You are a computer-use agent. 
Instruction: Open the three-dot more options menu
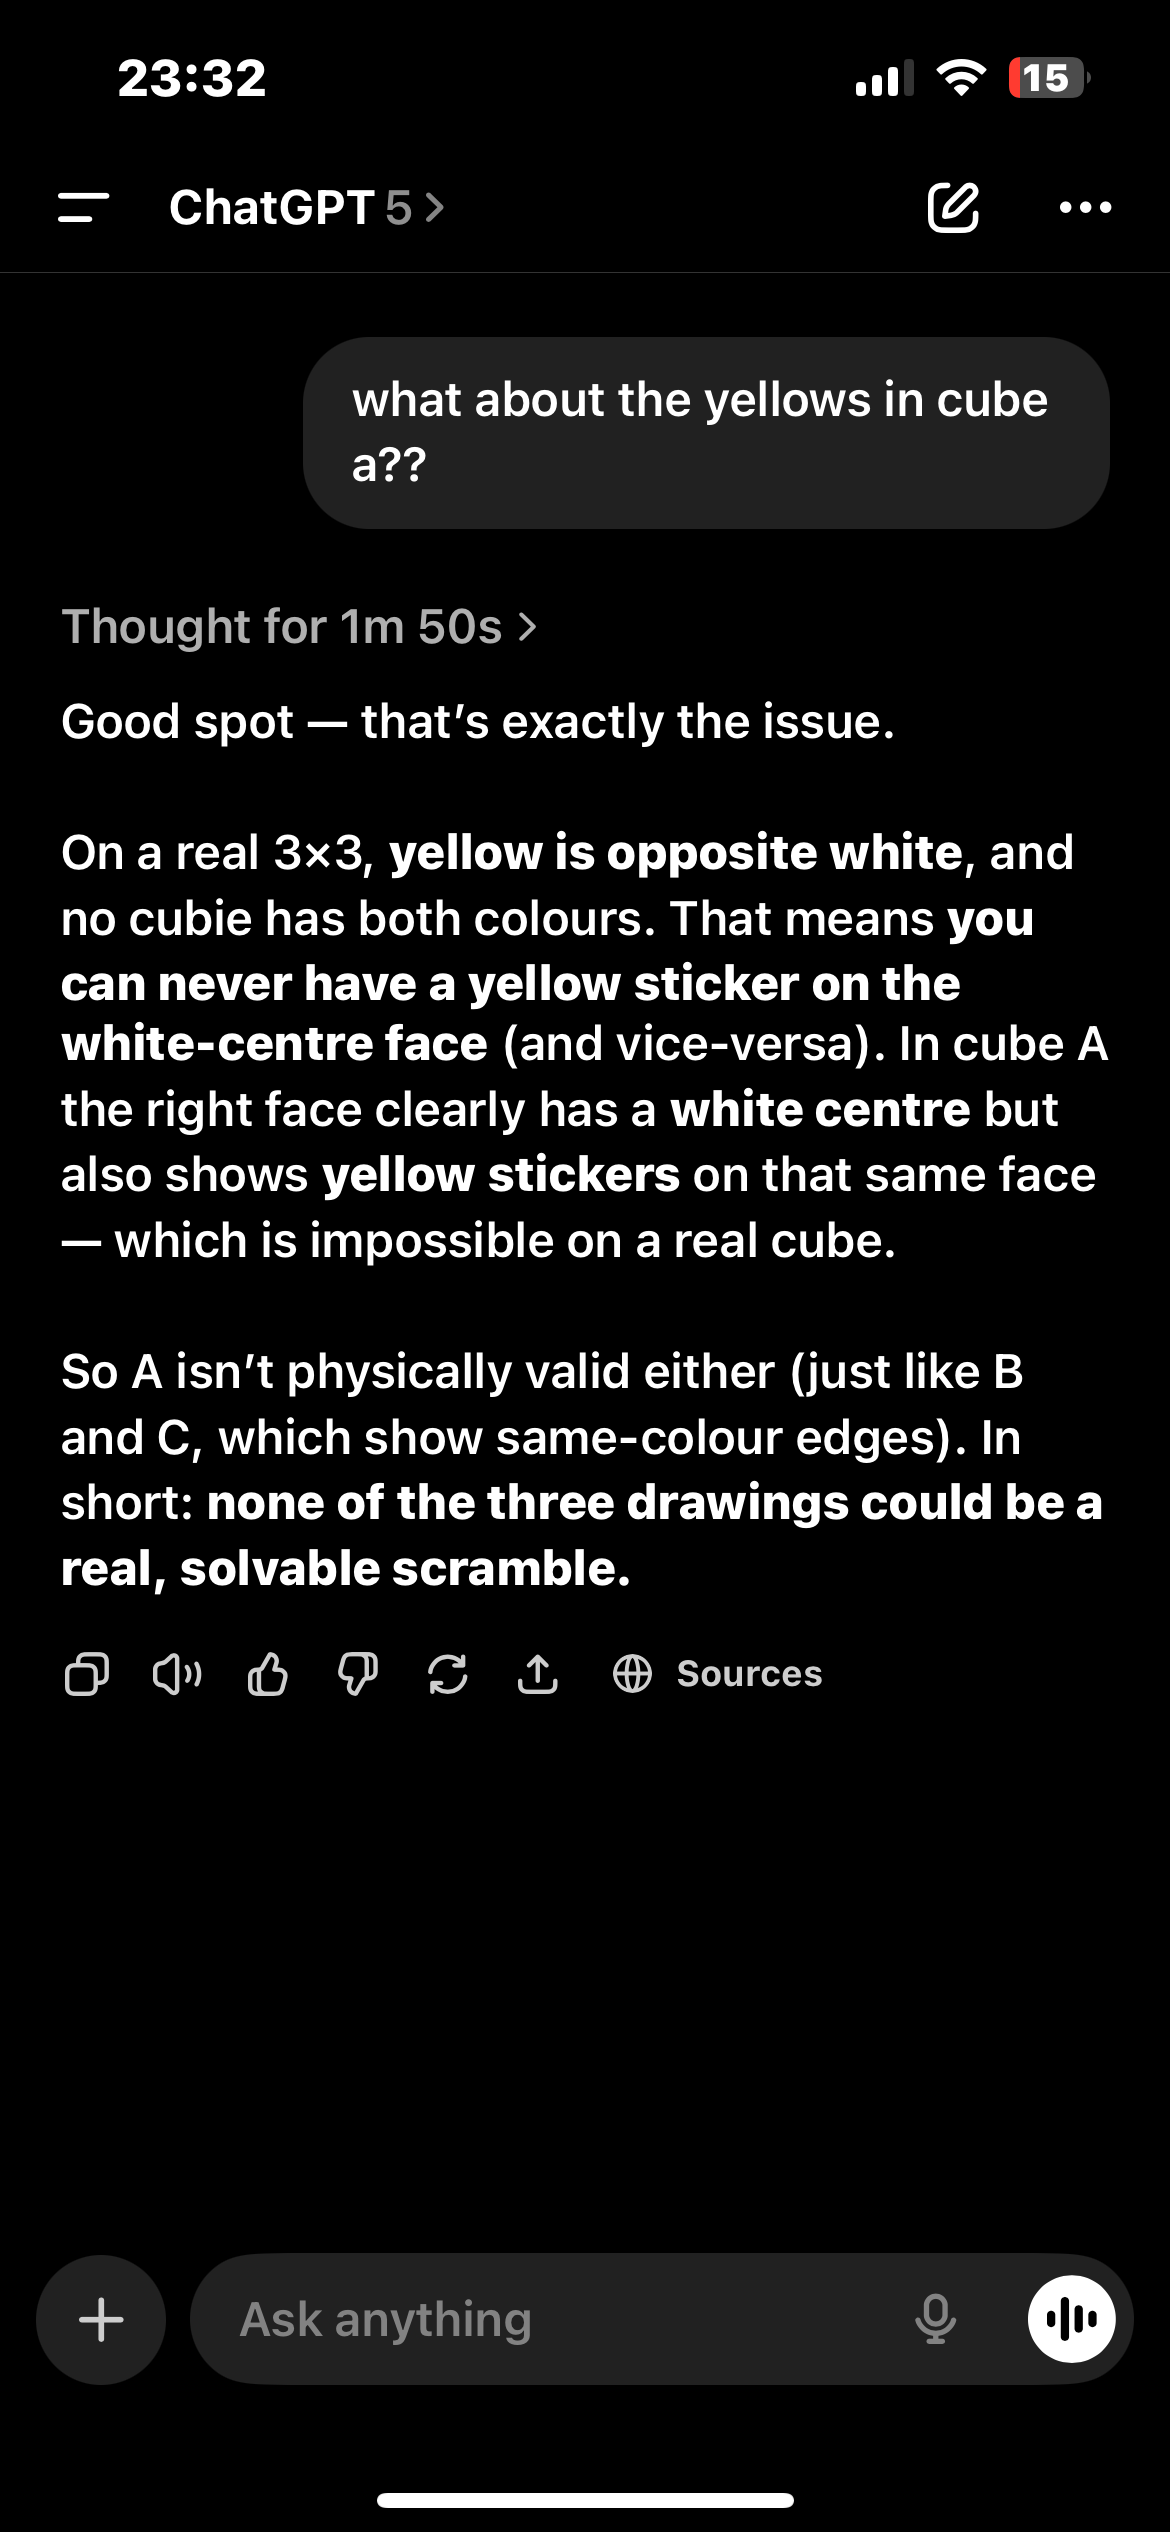click(1085, 208)
